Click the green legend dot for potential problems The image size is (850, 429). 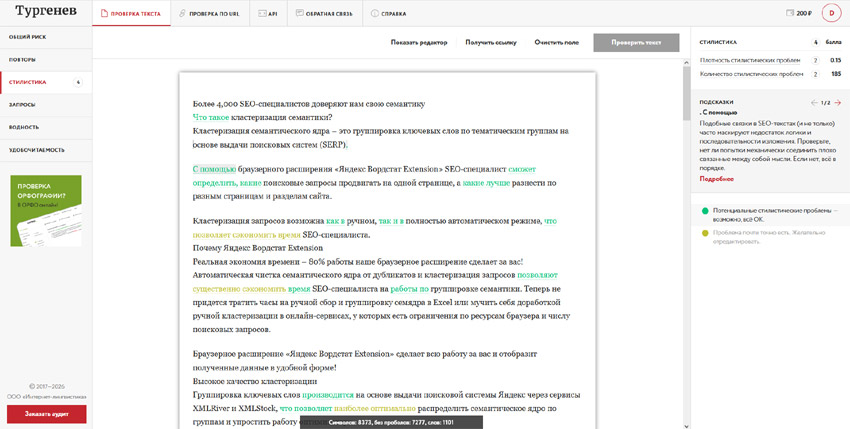(x=705, y=211)
